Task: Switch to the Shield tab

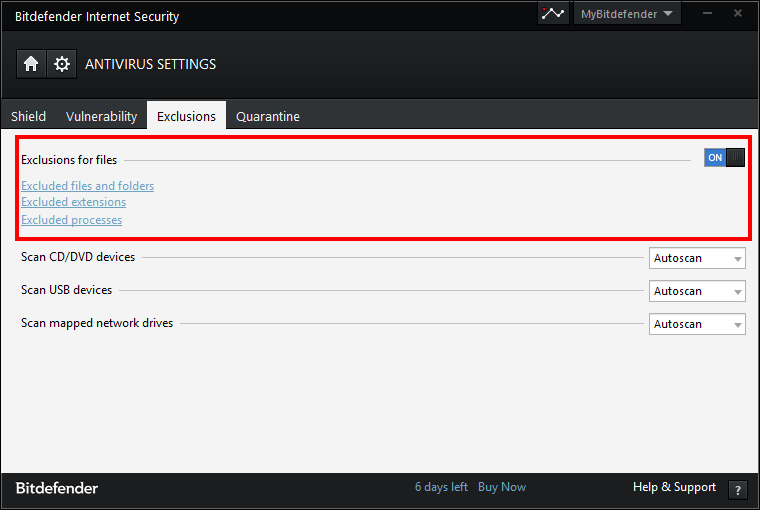Action: (28, 116)
